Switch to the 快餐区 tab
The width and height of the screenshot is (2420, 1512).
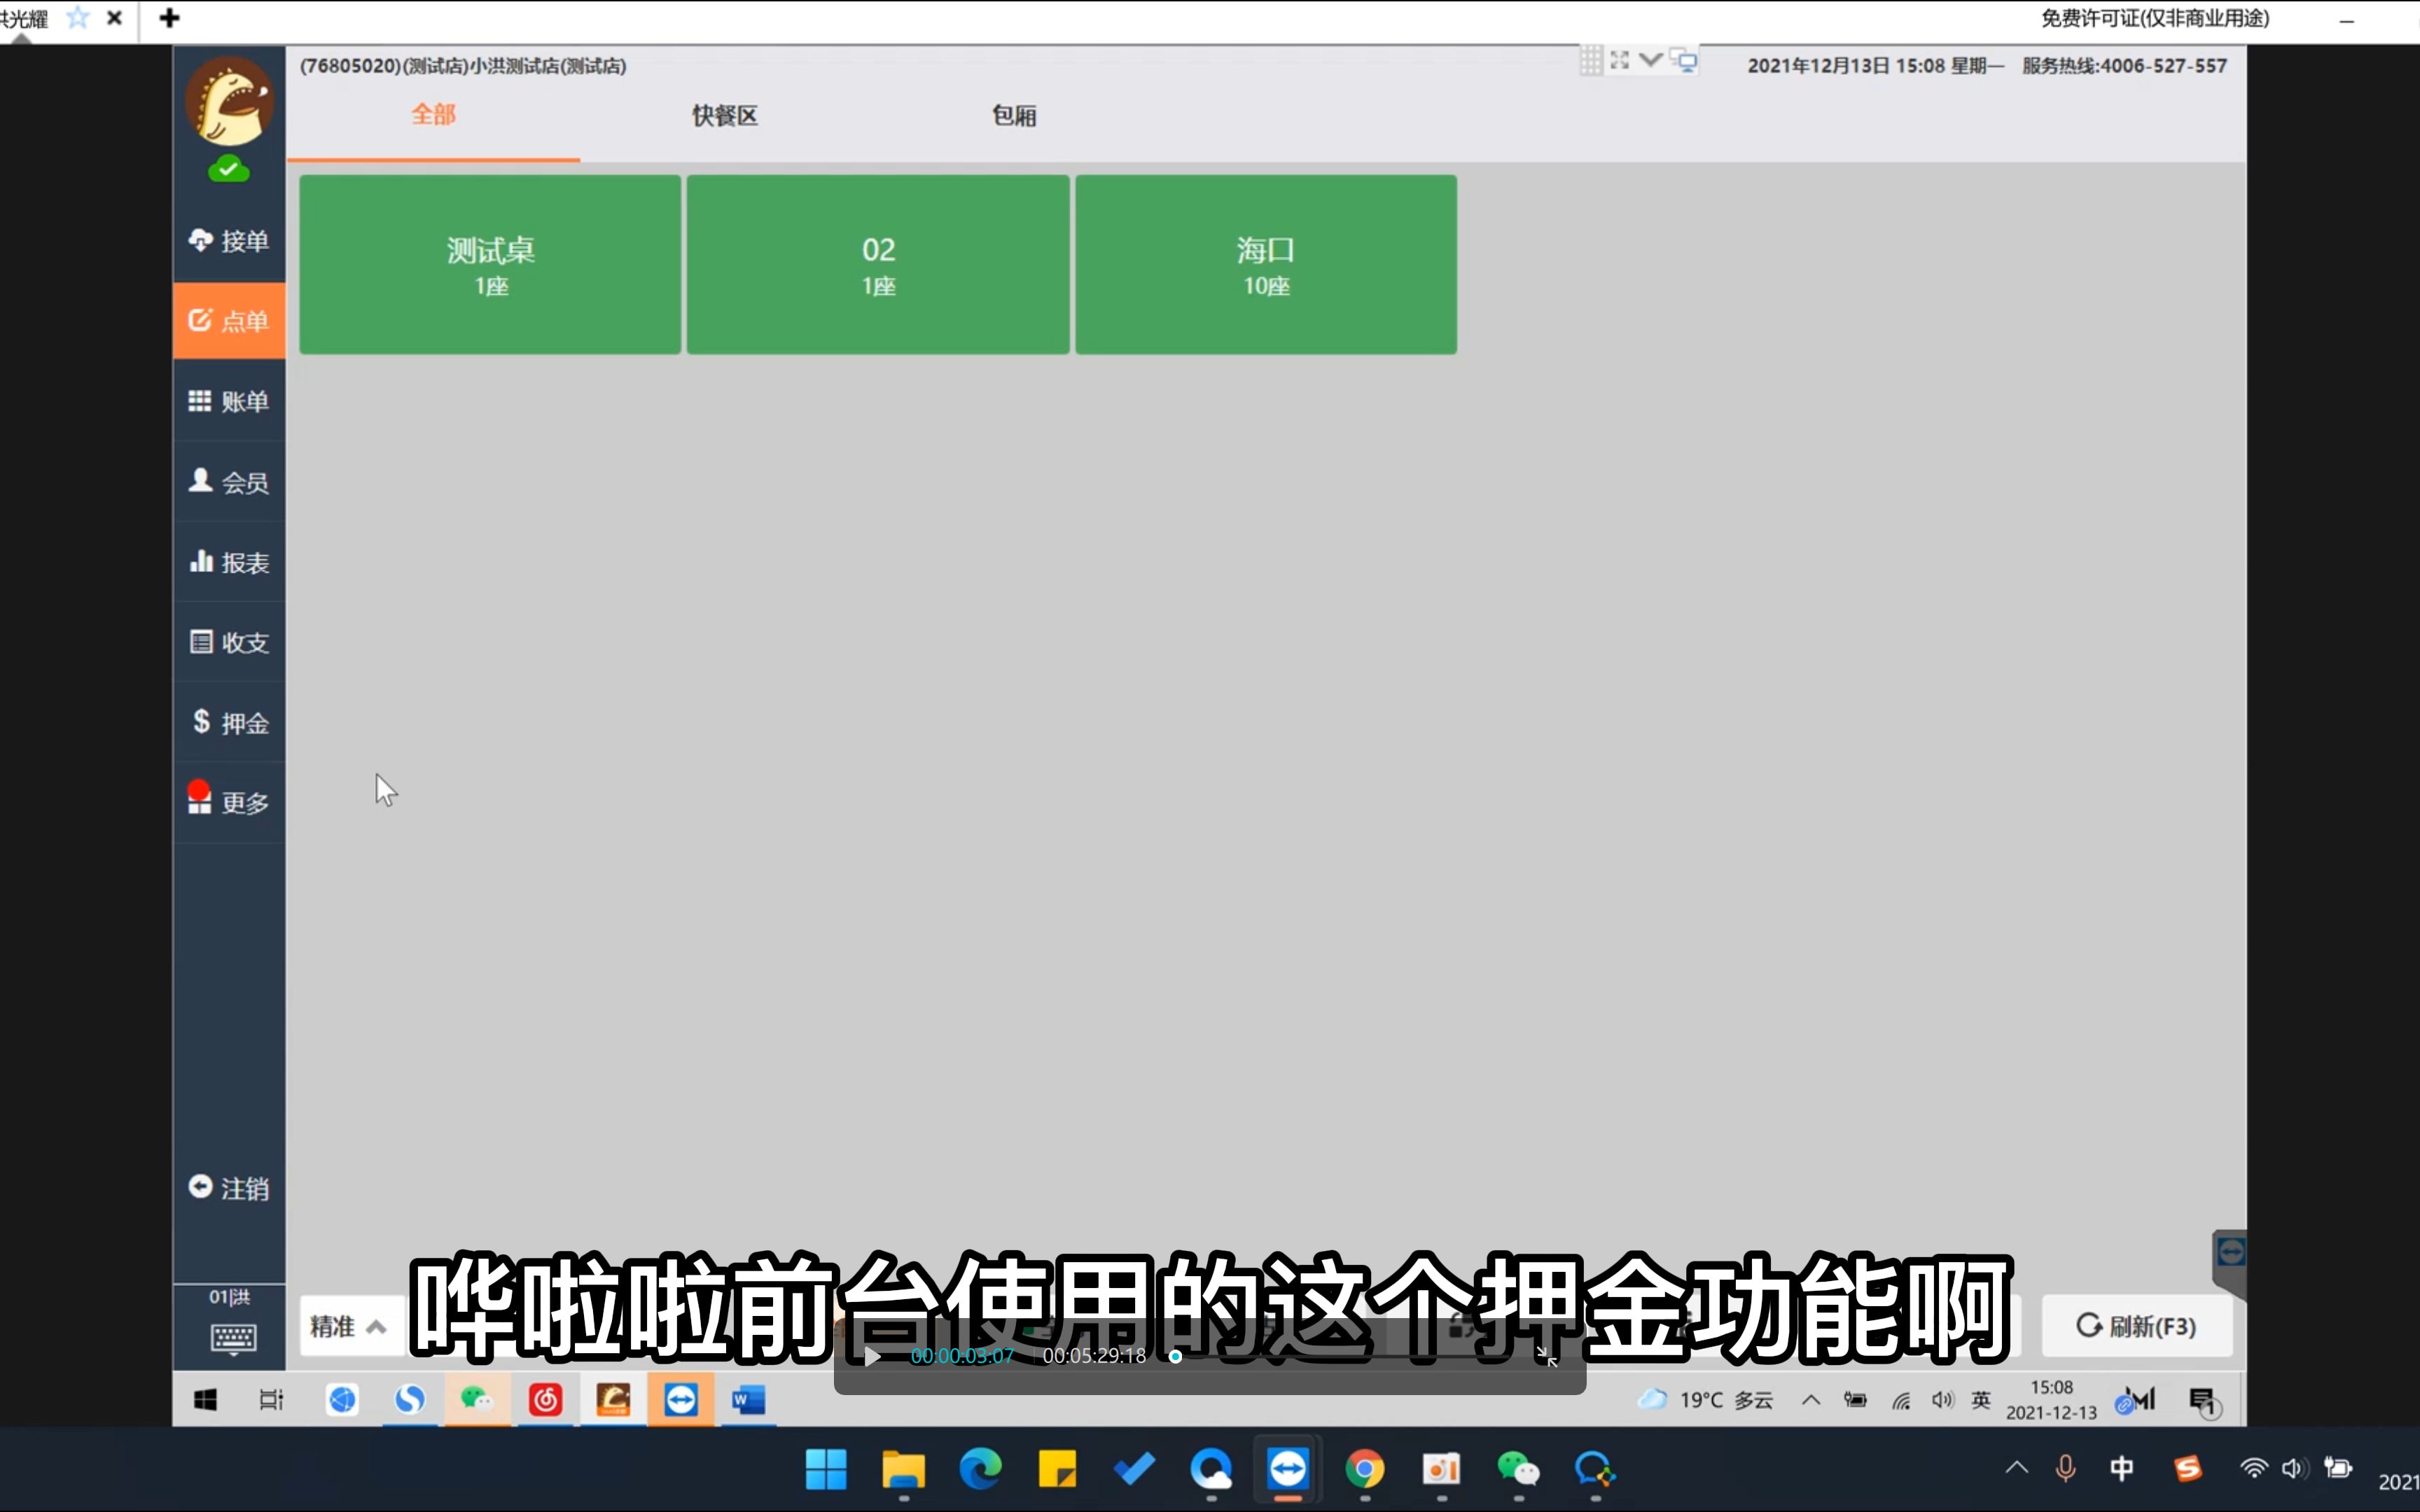723,115
